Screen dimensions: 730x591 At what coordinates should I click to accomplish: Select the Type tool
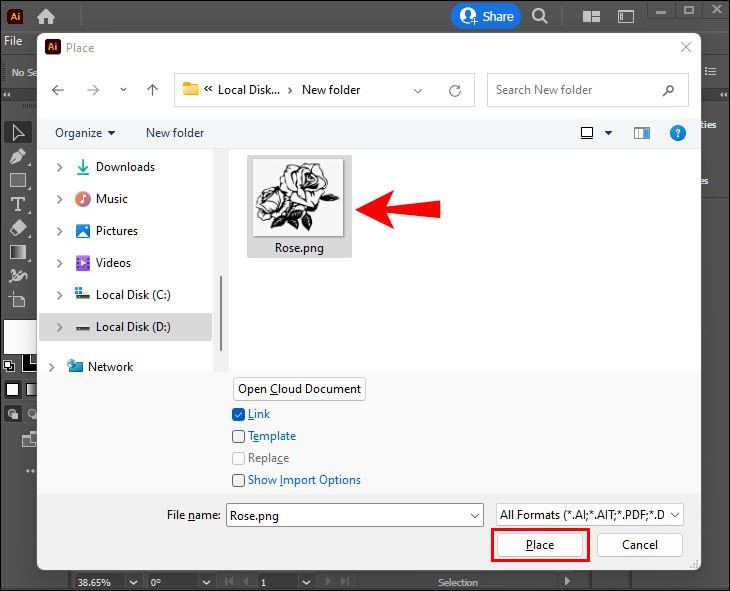click(18, 204)
